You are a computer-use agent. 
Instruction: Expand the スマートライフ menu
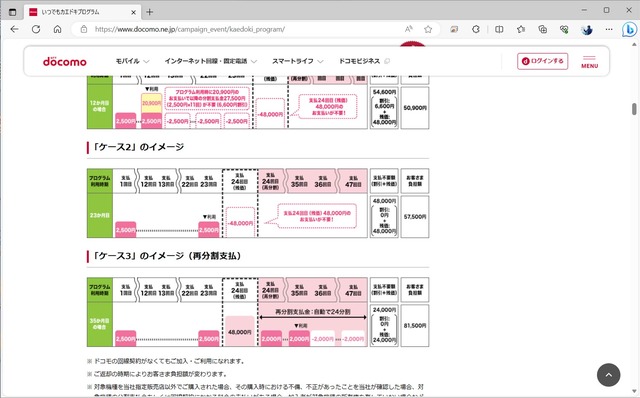click(298, 61)
